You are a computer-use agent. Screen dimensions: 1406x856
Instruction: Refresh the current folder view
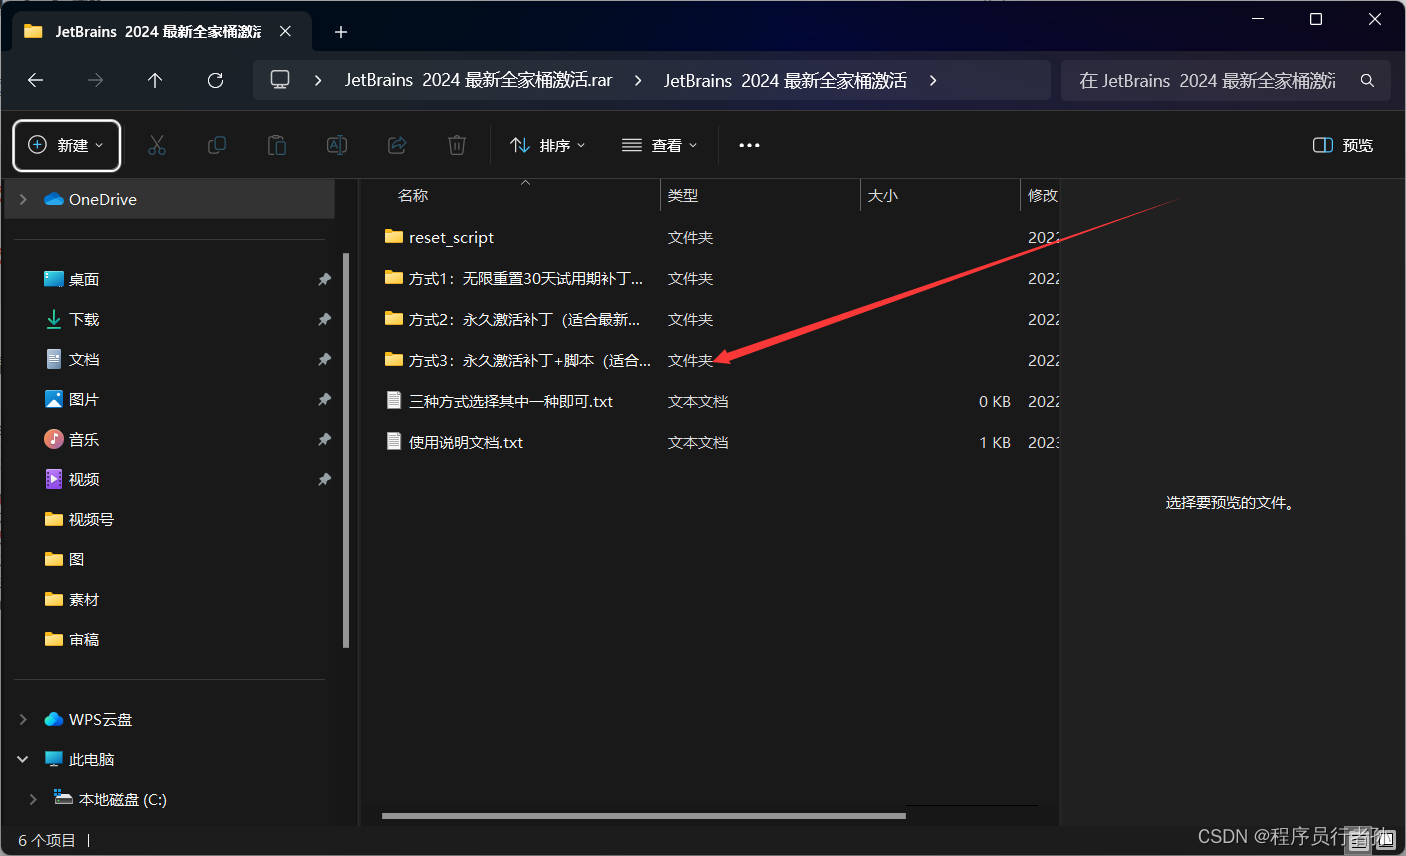(215, 80)
